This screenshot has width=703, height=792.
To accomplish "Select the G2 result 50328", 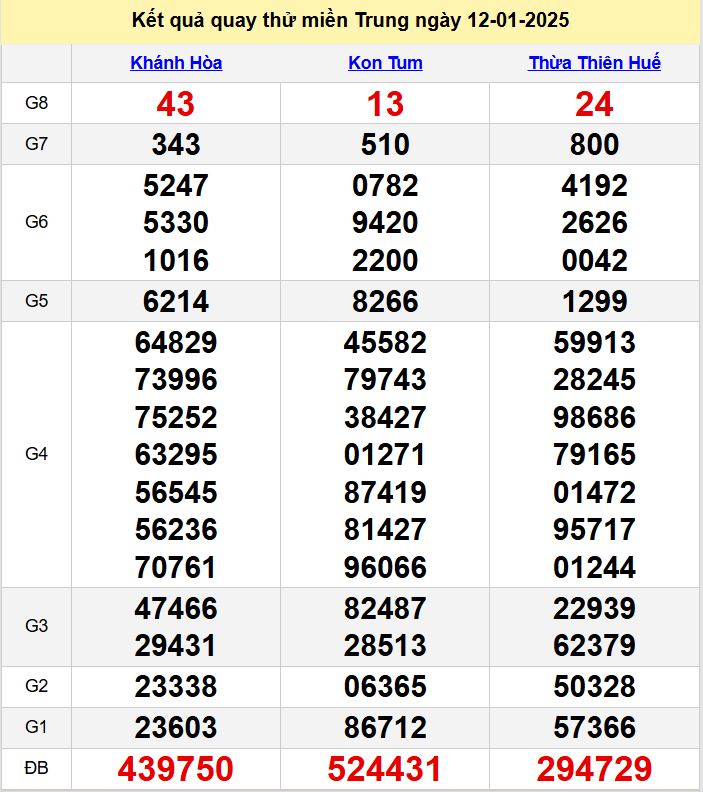I will (x=594, y=687).
